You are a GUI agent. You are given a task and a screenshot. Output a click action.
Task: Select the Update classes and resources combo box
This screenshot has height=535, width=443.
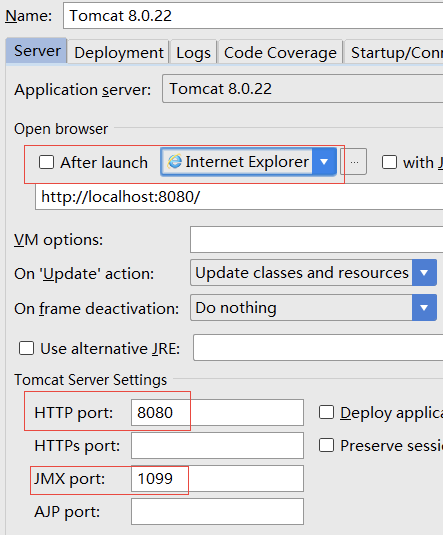pyautogui.click(x=313, y=273)
